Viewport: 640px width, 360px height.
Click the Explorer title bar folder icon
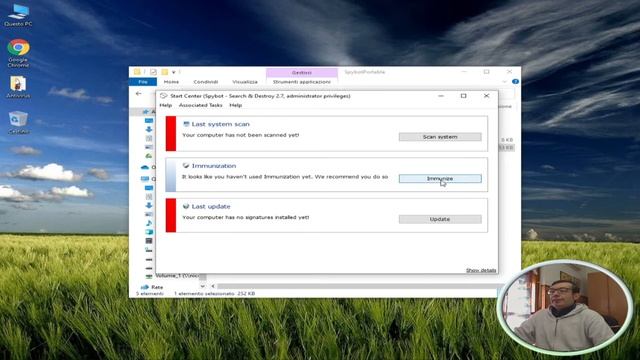[x=137, y=72]
